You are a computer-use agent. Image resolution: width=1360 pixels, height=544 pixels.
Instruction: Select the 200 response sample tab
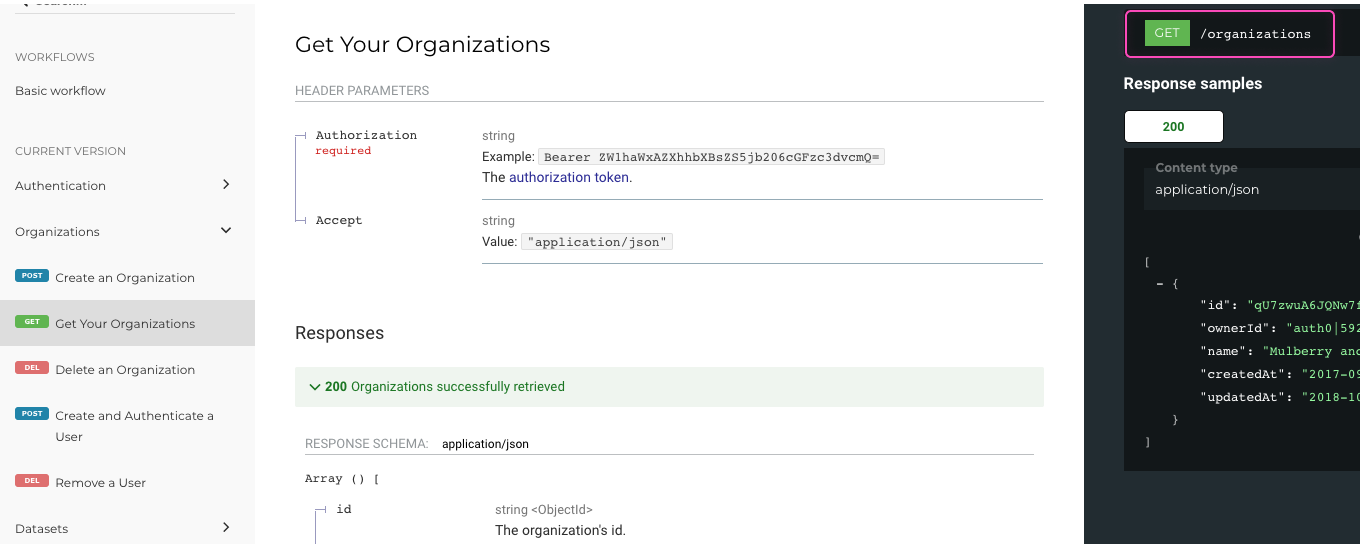tap(1173, 127)
